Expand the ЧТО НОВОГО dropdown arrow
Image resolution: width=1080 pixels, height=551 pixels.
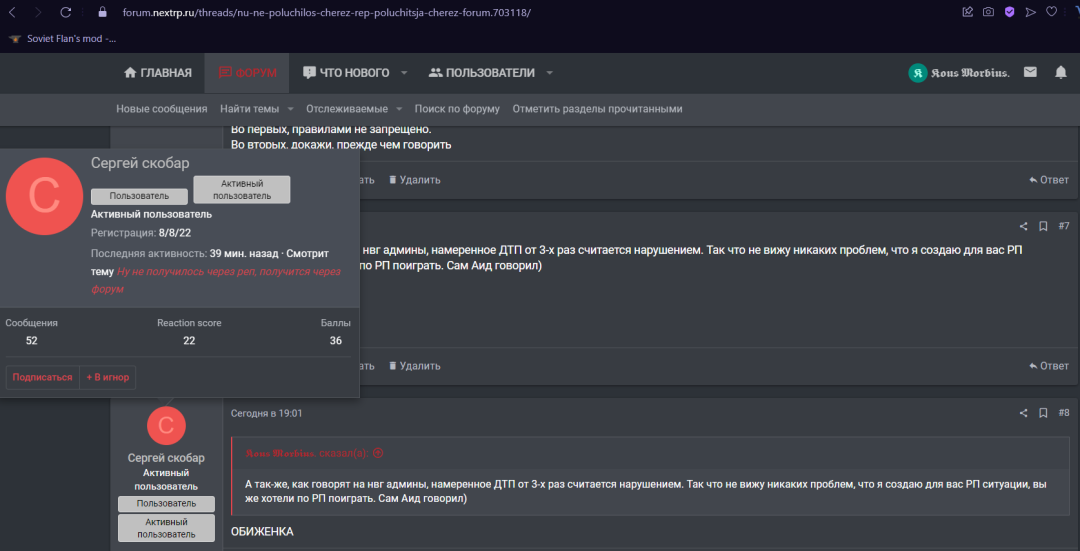point(404,73)
